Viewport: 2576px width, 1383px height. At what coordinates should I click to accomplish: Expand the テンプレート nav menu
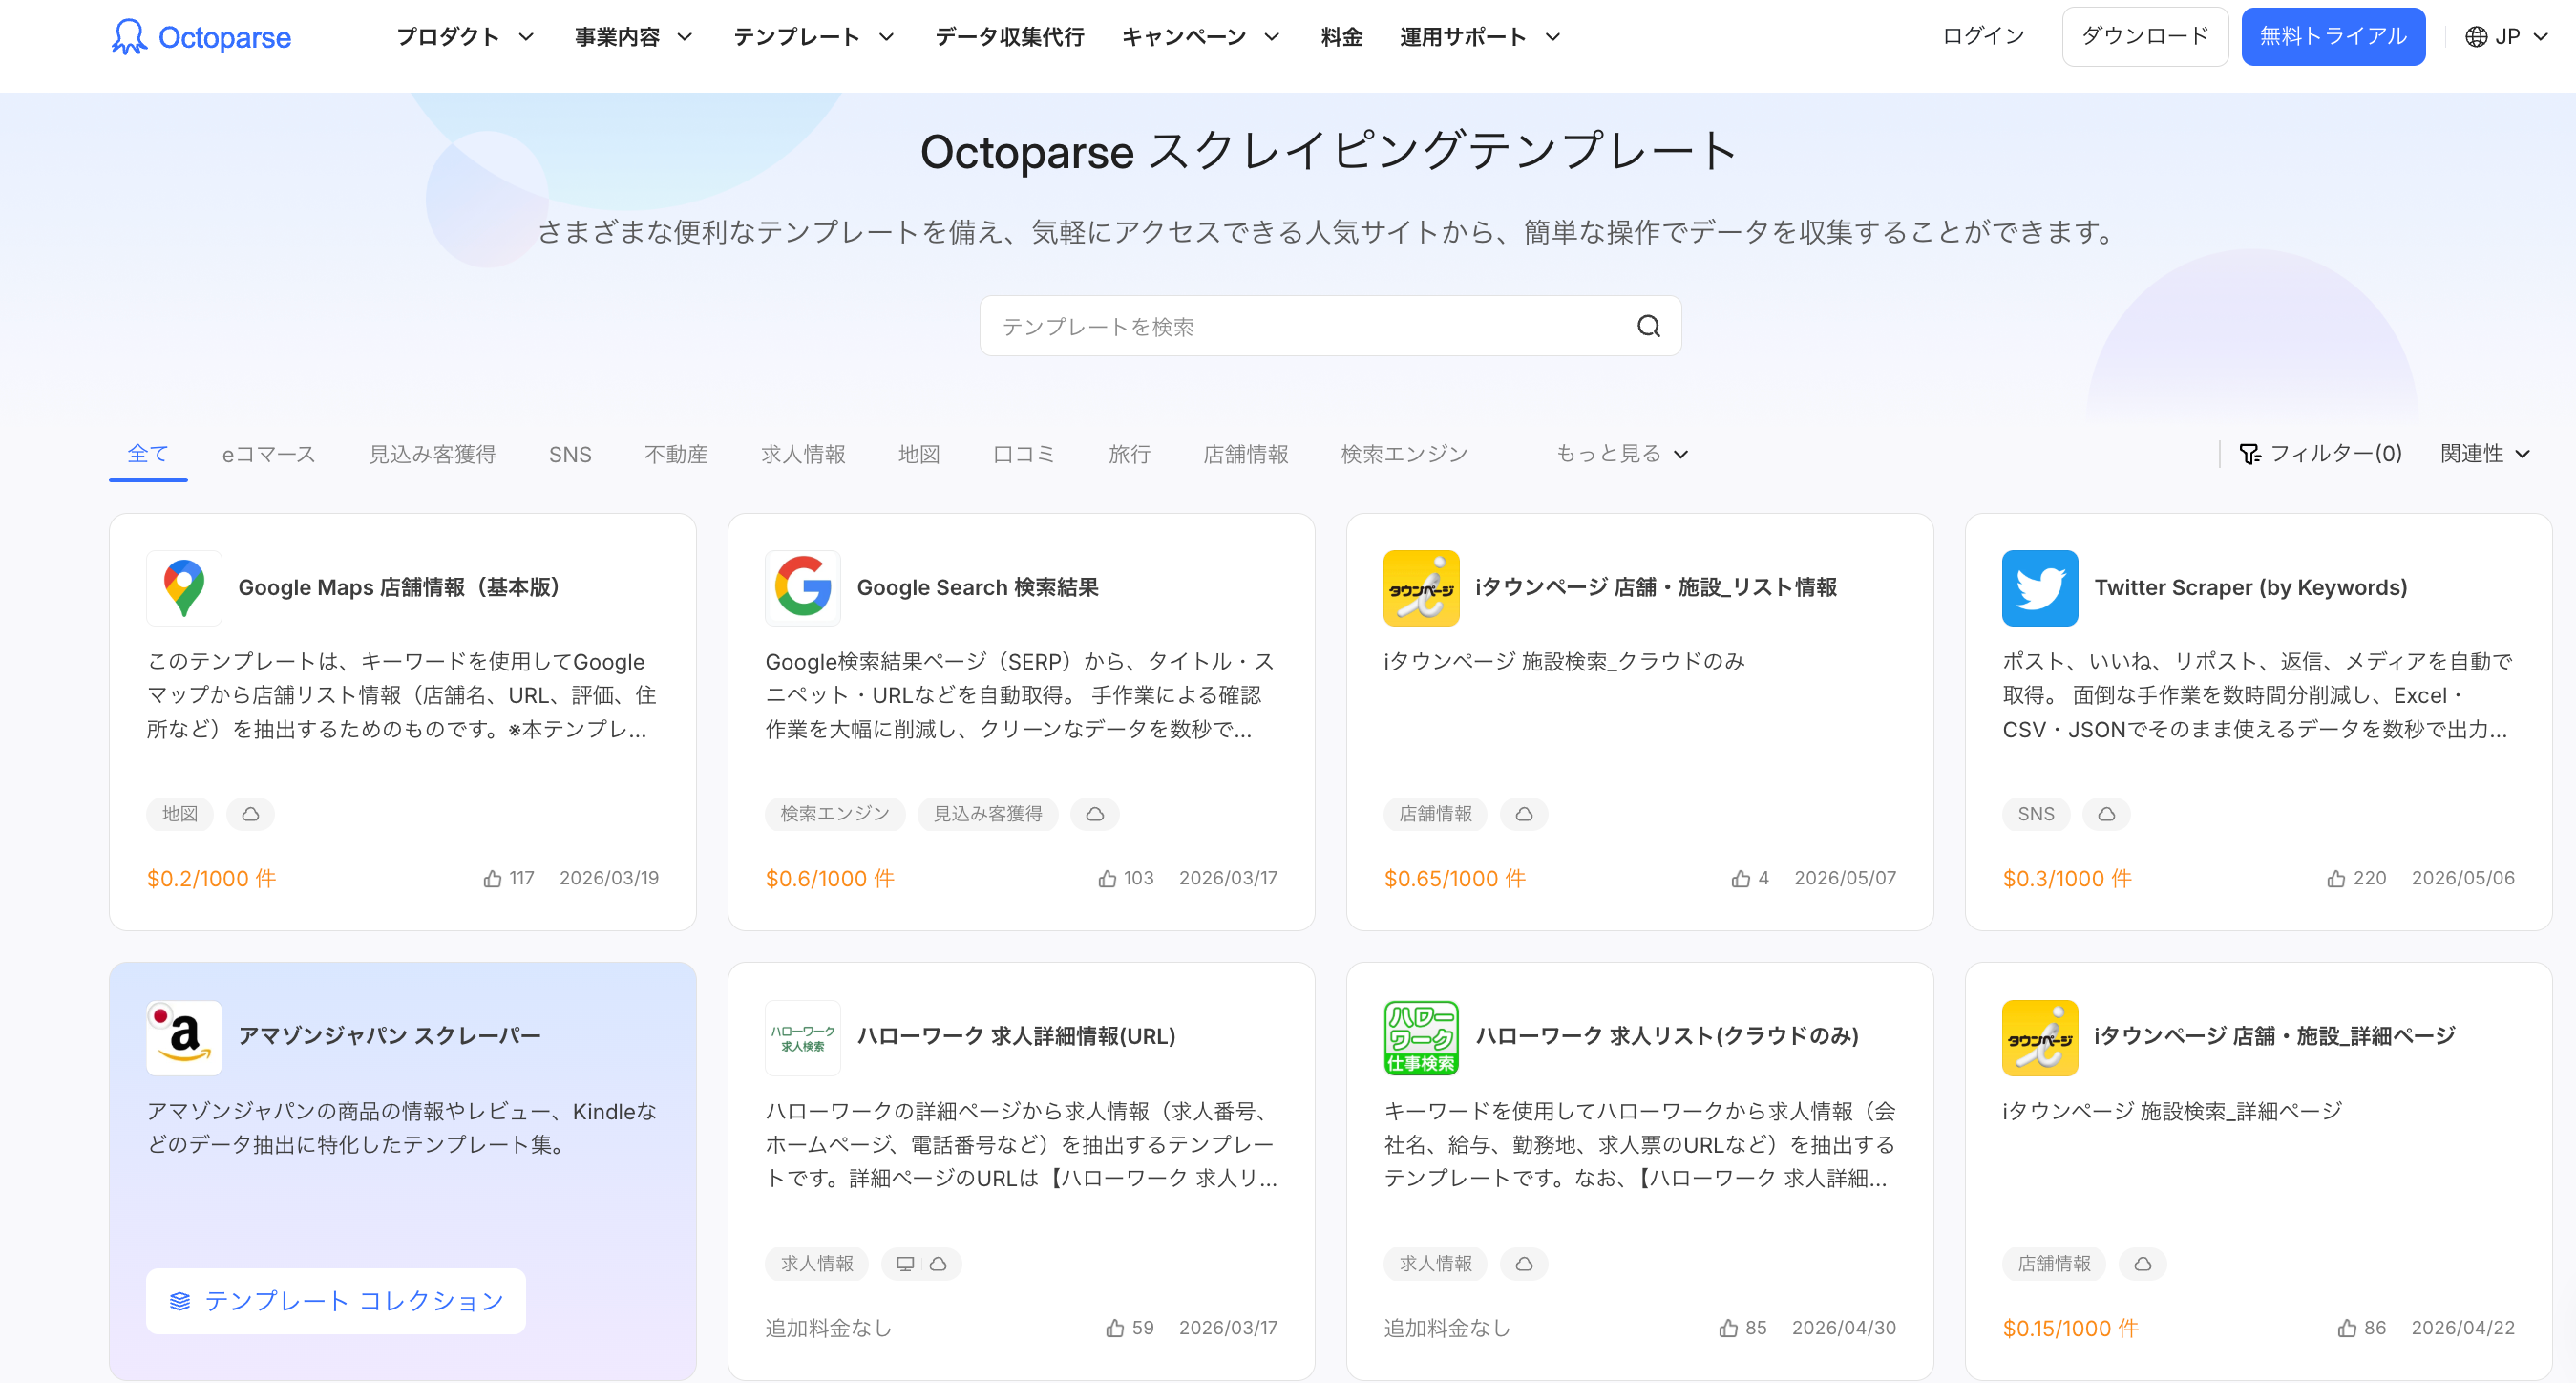click(814, 37)
